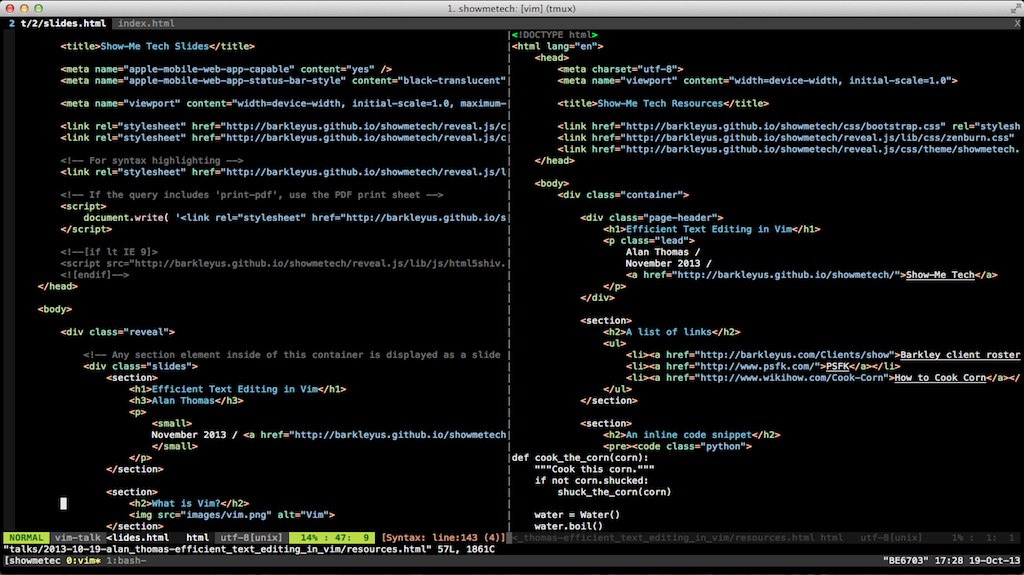Click the <body> tag in left pane
Image resolution: width=1024 pixels, height=575 pixels.
[x=55, y=309]
